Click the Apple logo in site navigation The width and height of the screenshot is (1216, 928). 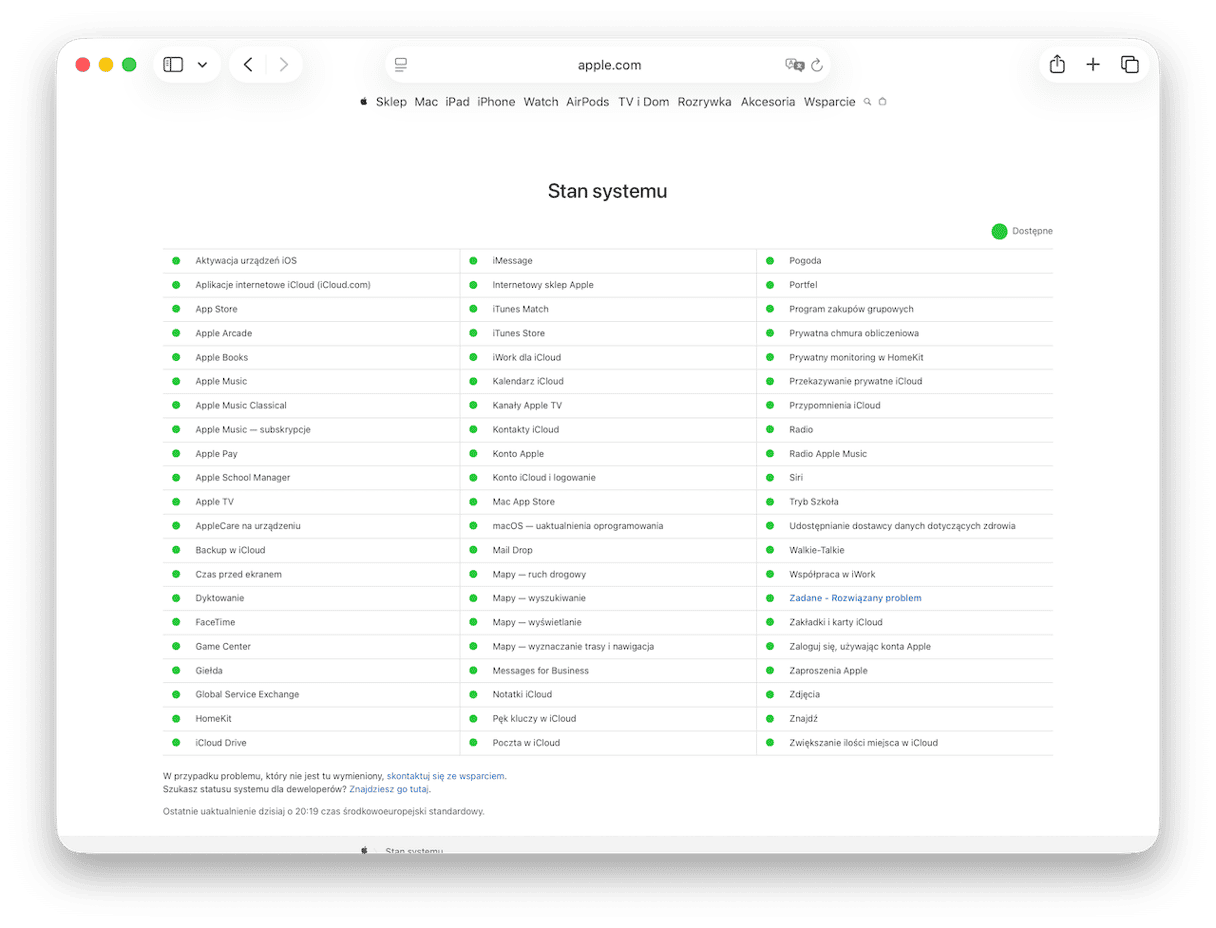click(364, 102)
